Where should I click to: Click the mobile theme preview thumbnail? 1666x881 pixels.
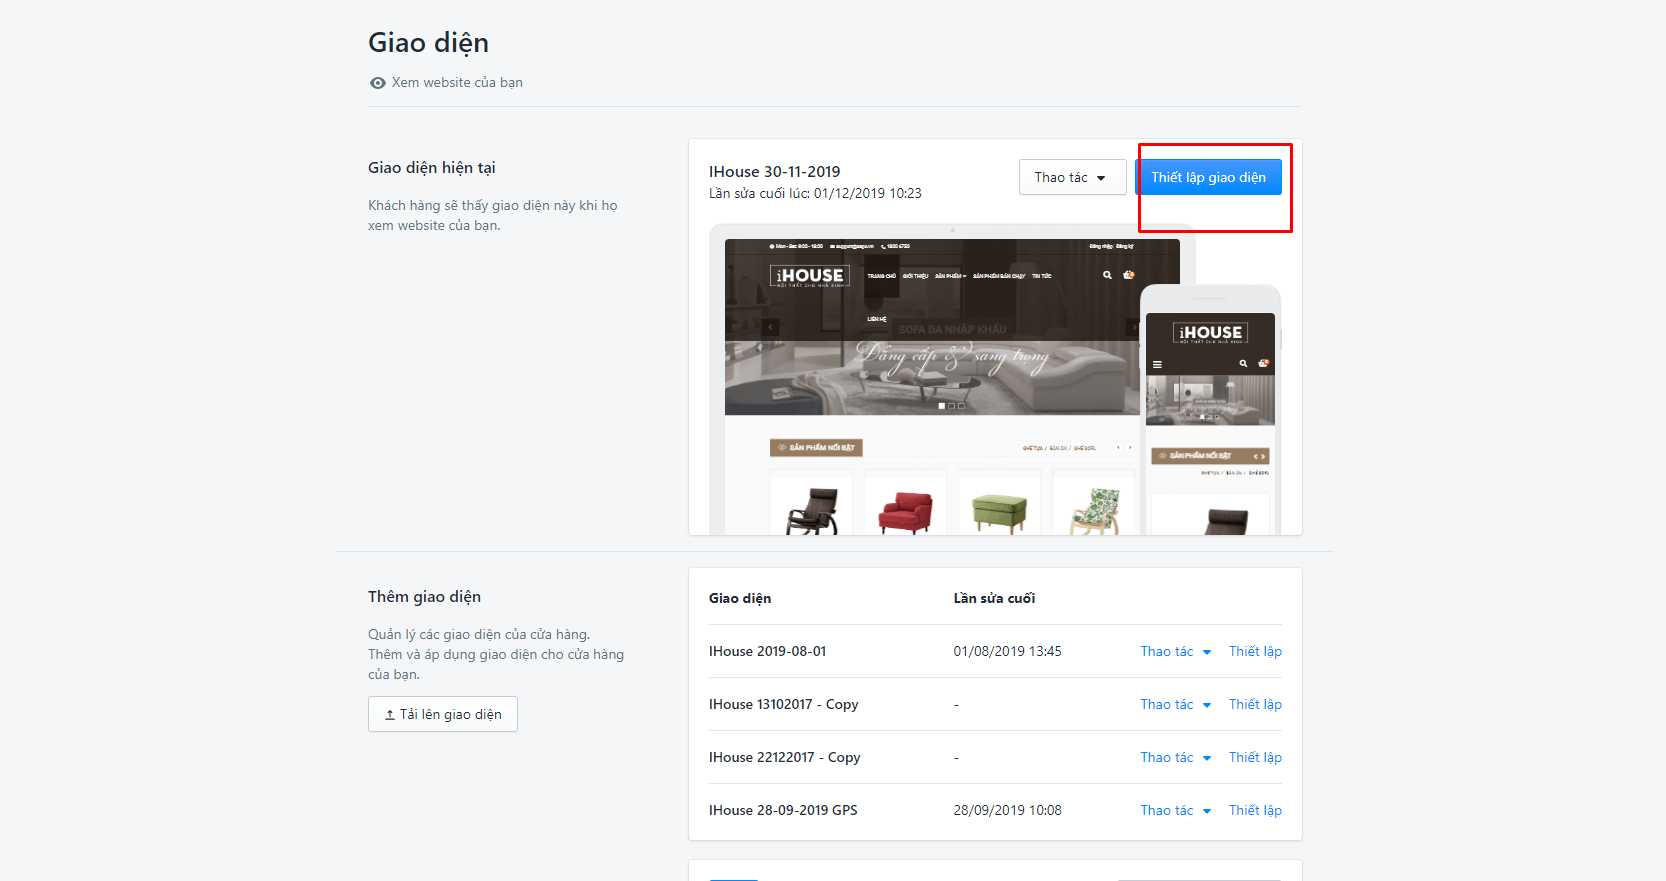(x=1210, y=410)
